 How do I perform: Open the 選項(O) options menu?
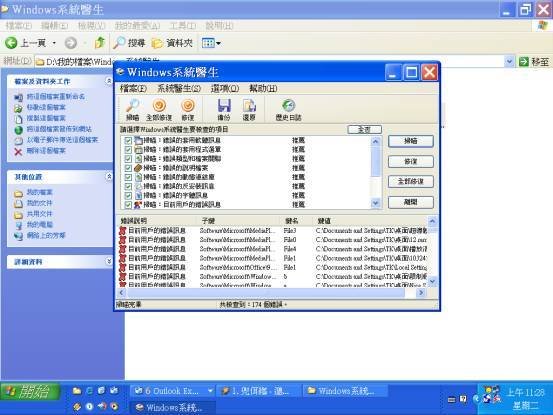tap(225, 89)
